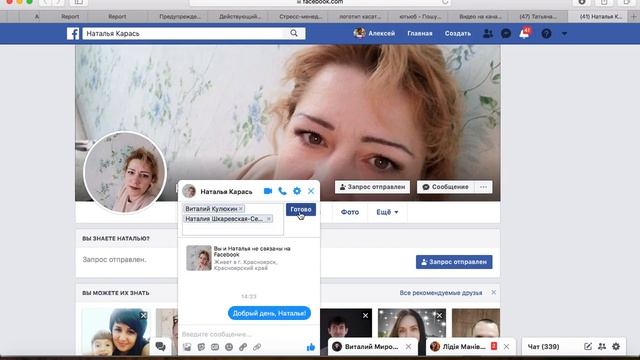Open a new Safari tab with plus
640x360 pixels.
click(x=633, y=17)
